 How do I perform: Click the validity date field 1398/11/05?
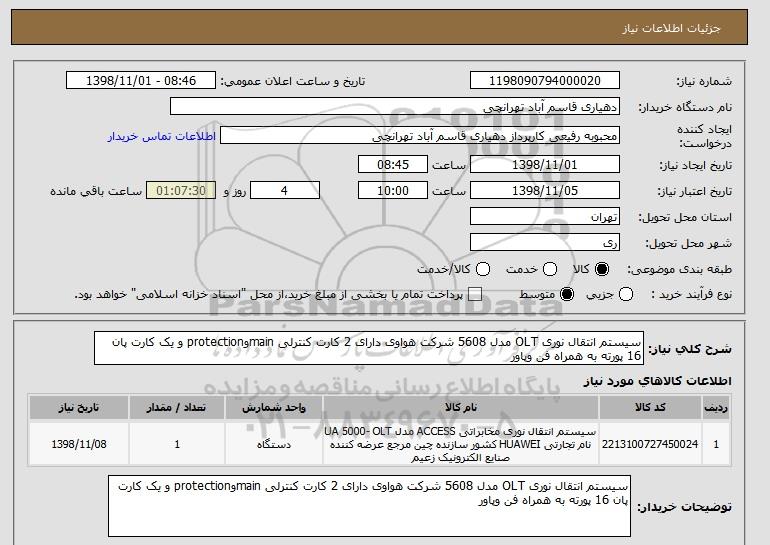tap(545, 191)
